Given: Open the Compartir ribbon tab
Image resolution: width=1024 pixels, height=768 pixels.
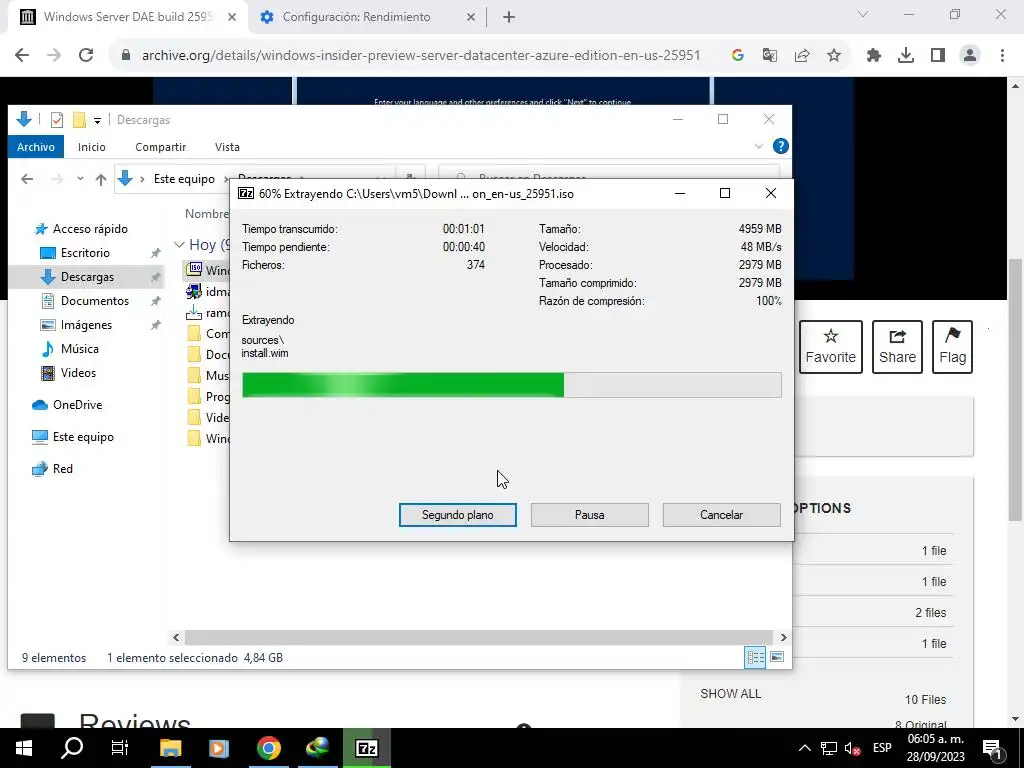Looking at the screenshot, I should click(161, 147).
